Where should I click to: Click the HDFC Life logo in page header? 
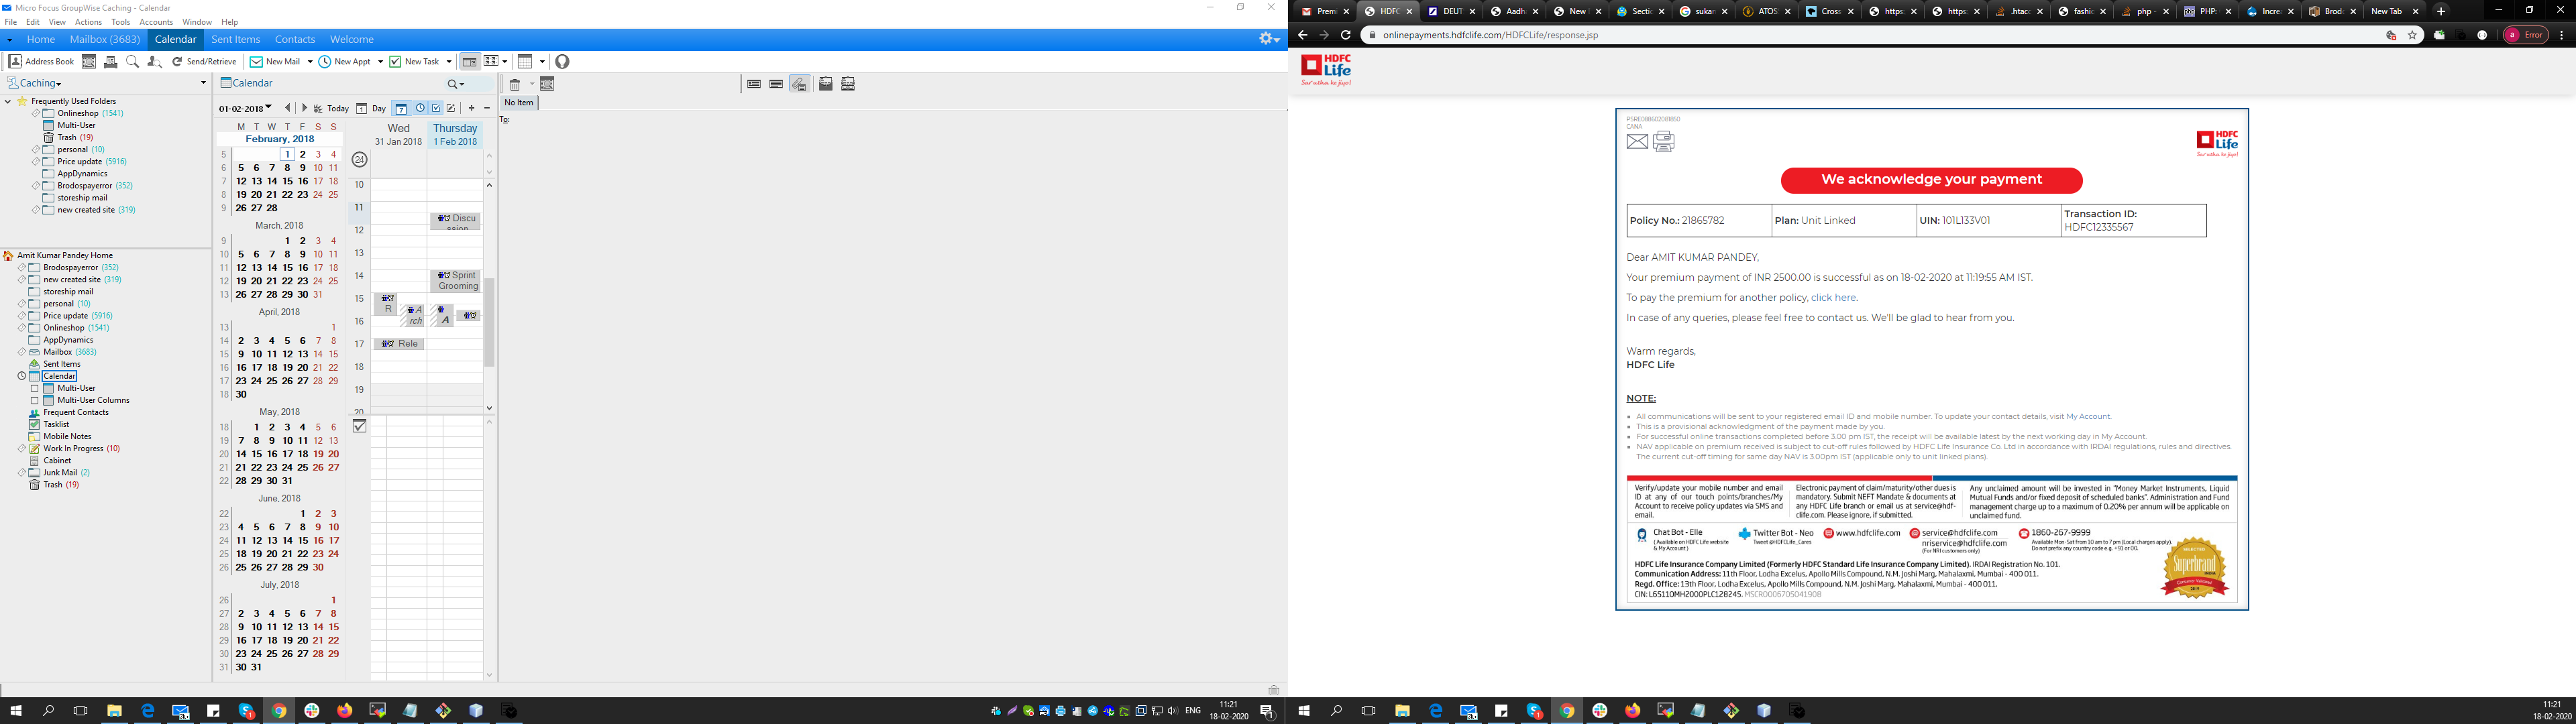pyautogui.click(x=1326, y=70)
